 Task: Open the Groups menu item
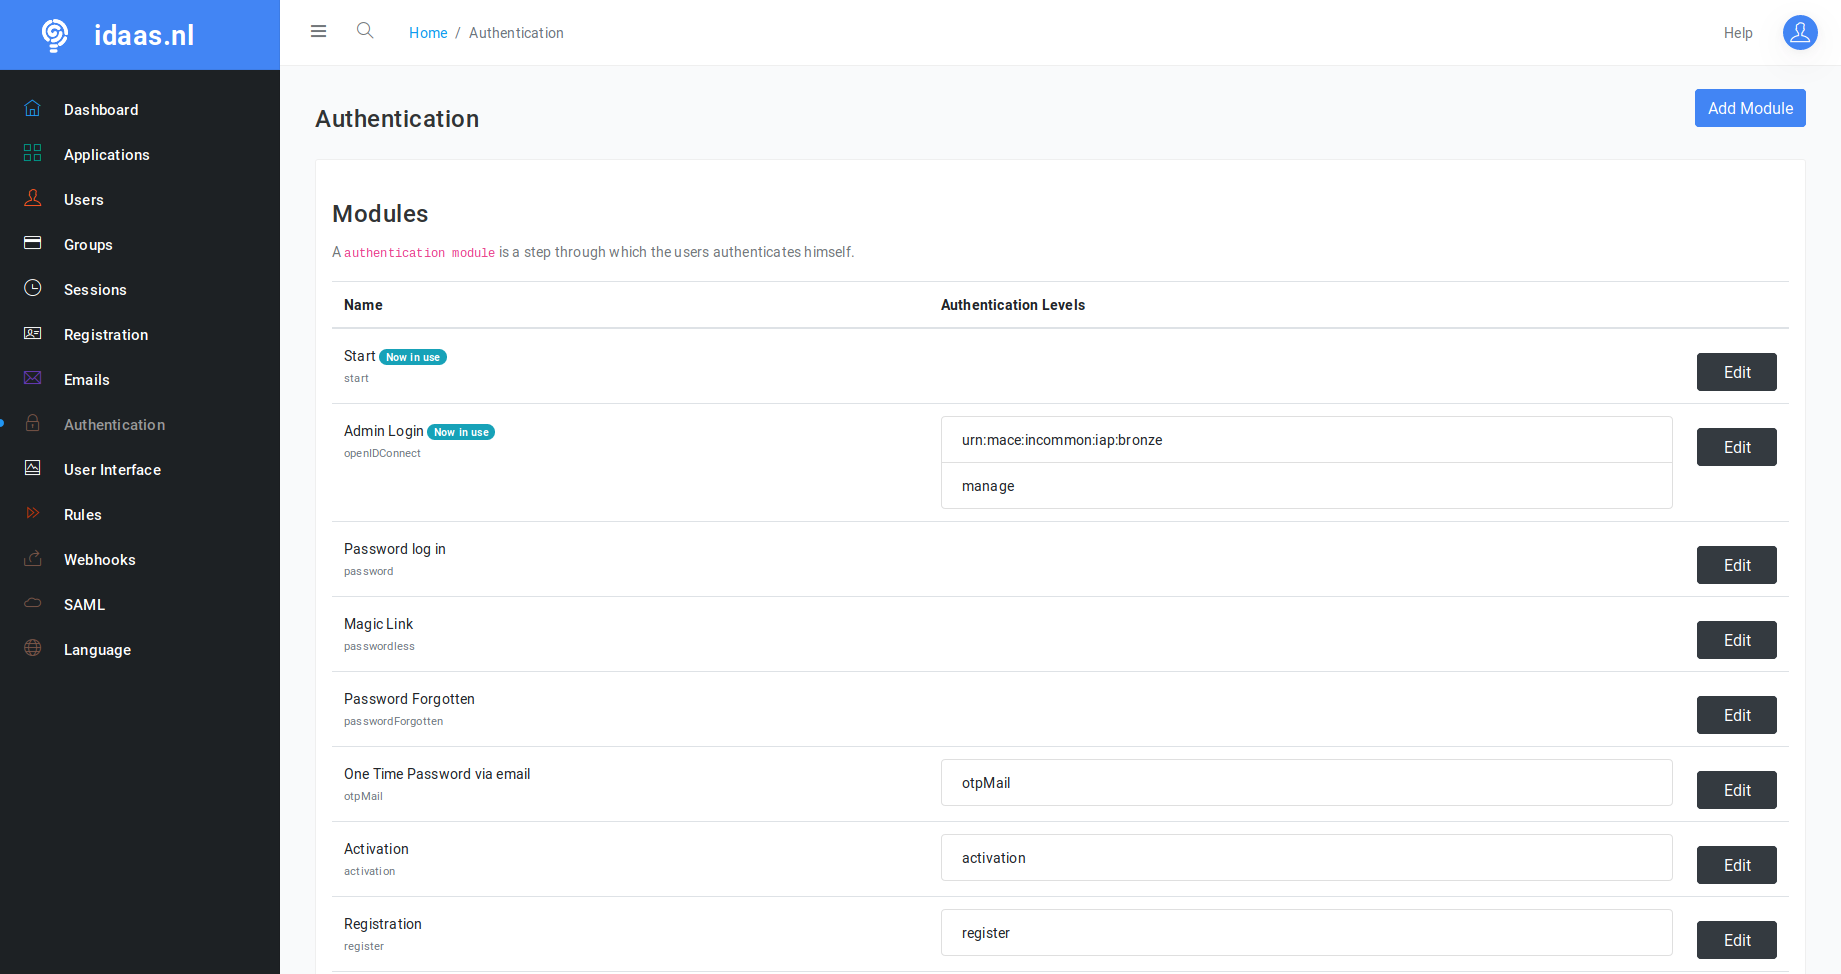coord(88,245)
